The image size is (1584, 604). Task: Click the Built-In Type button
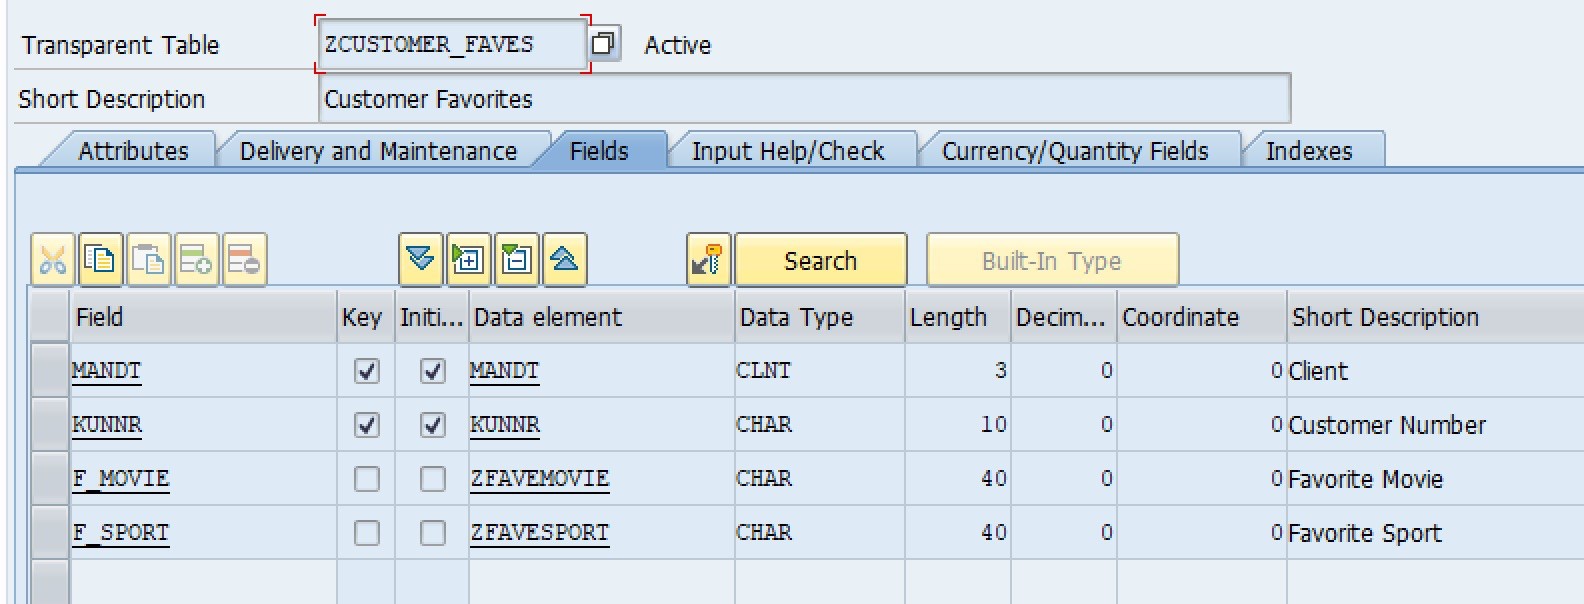click(1051, 261)
